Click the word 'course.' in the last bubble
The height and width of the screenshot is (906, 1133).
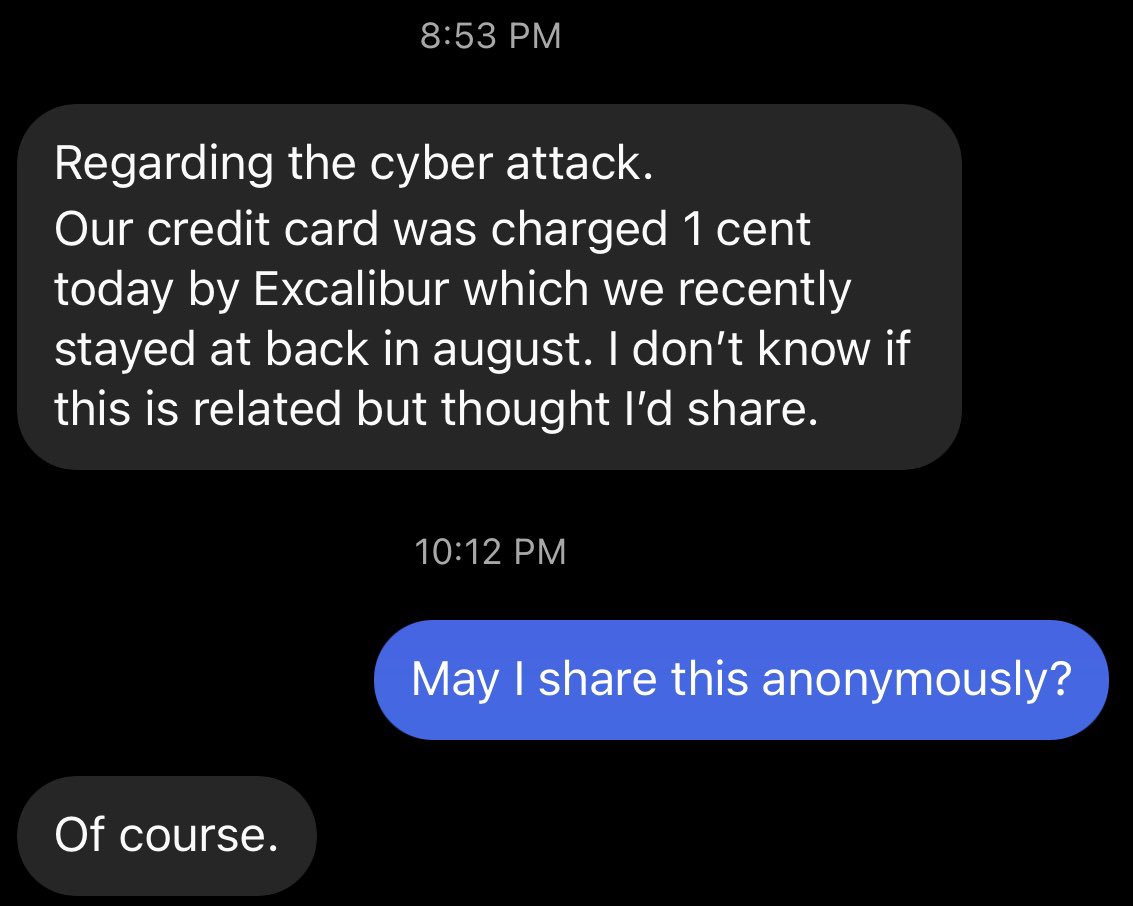pyautogui.click(x=199, y=836)
